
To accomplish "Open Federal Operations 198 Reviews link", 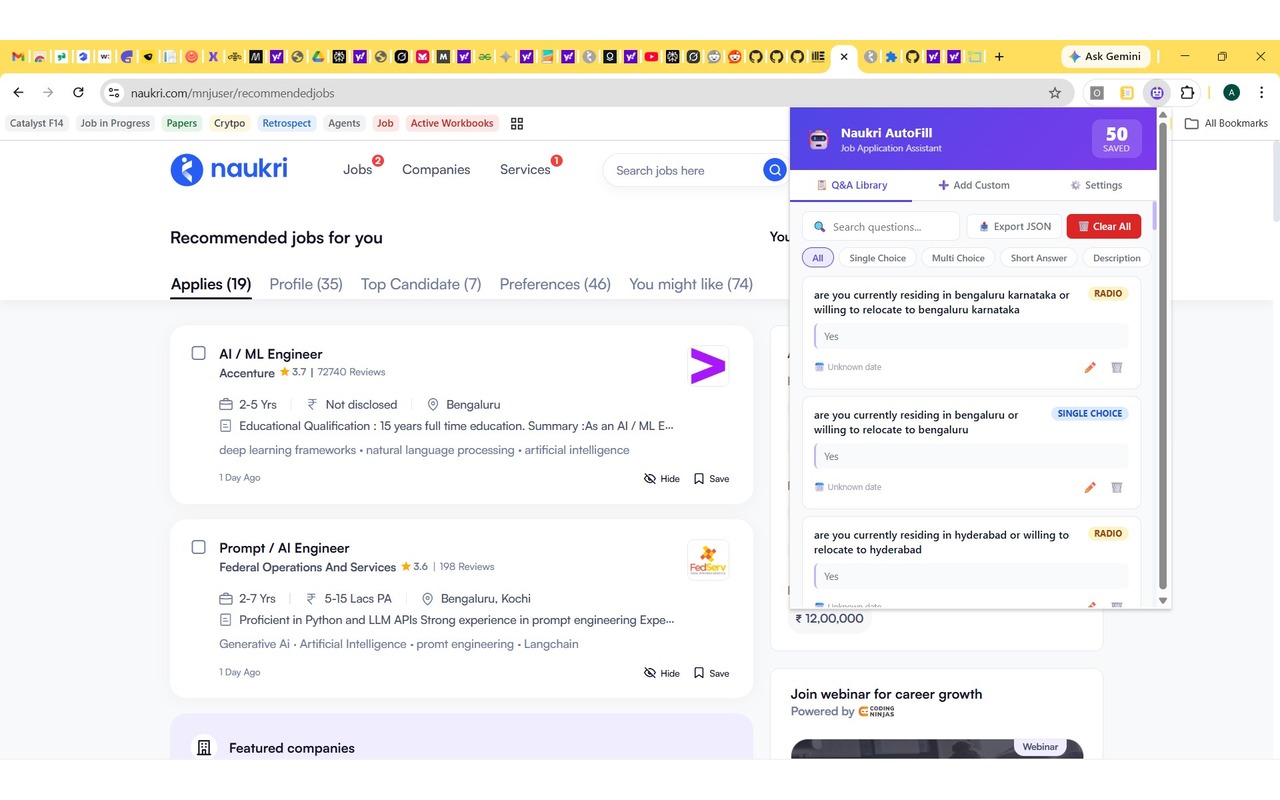I will [x=467, y=566].
